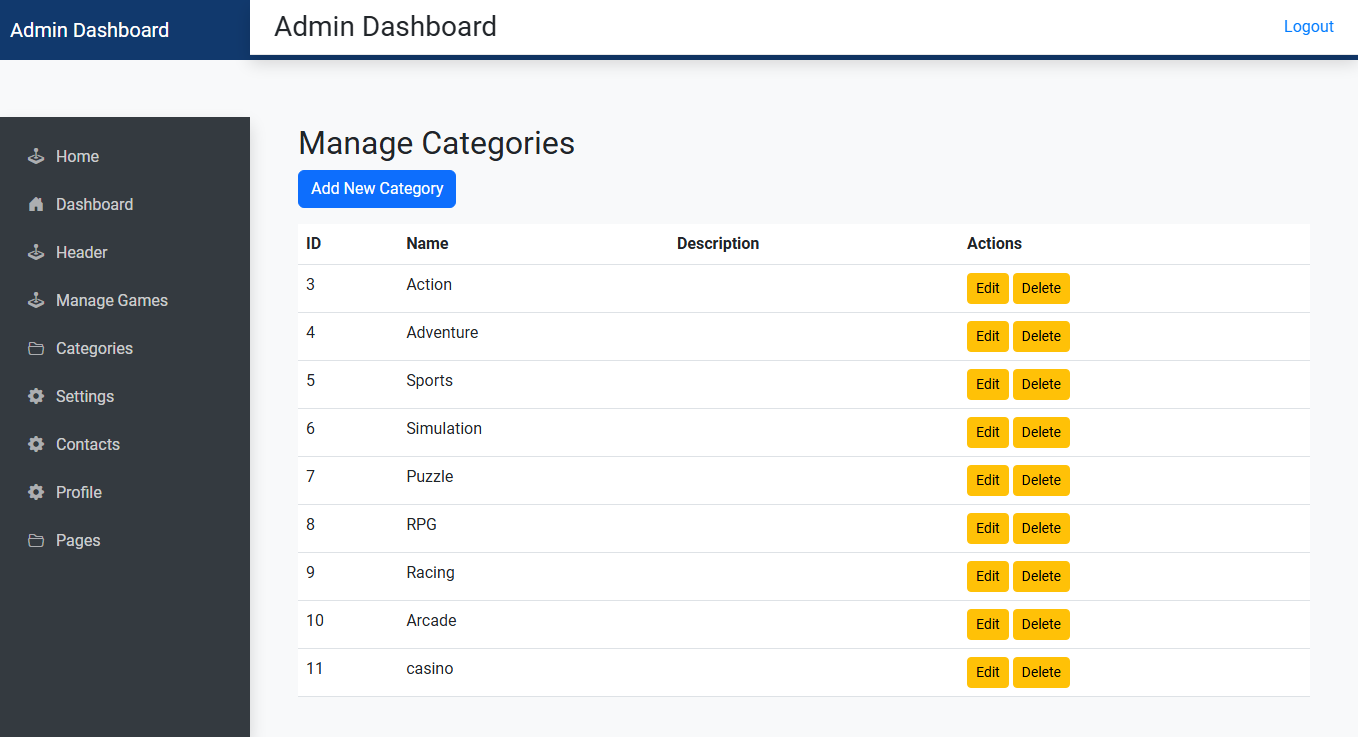1358x737 pixels.
Task: Click the gear icon beside Settings
Action: click(36, 396)
